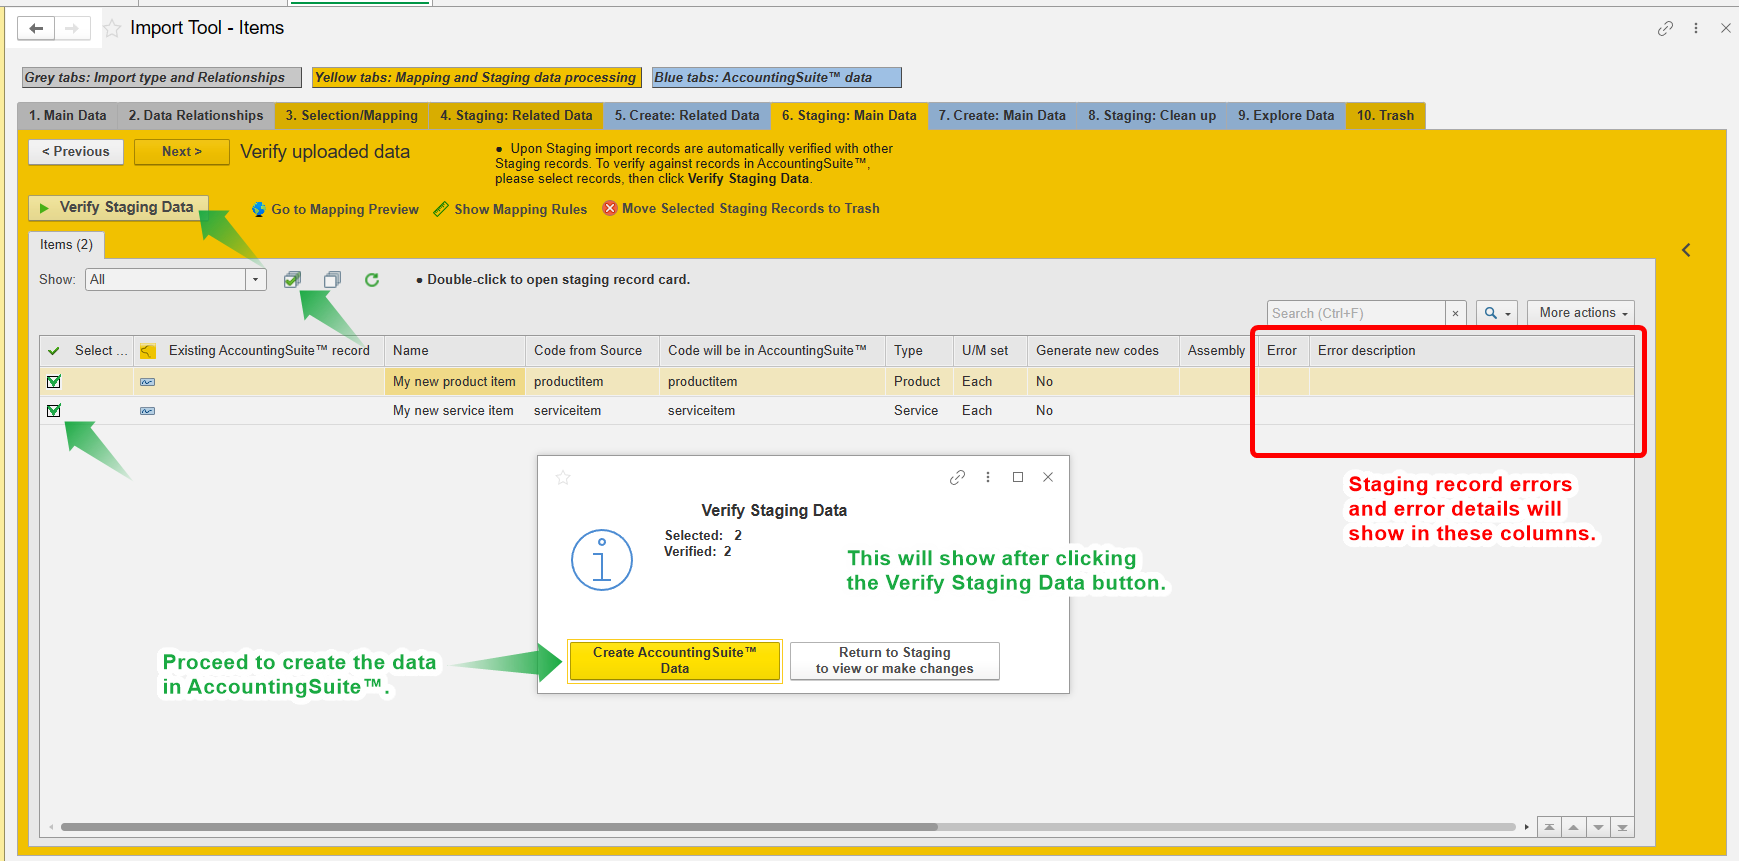Expand the search magnifier dropdown
The height and width of the screenshot is (861, 1739).
1497,313
